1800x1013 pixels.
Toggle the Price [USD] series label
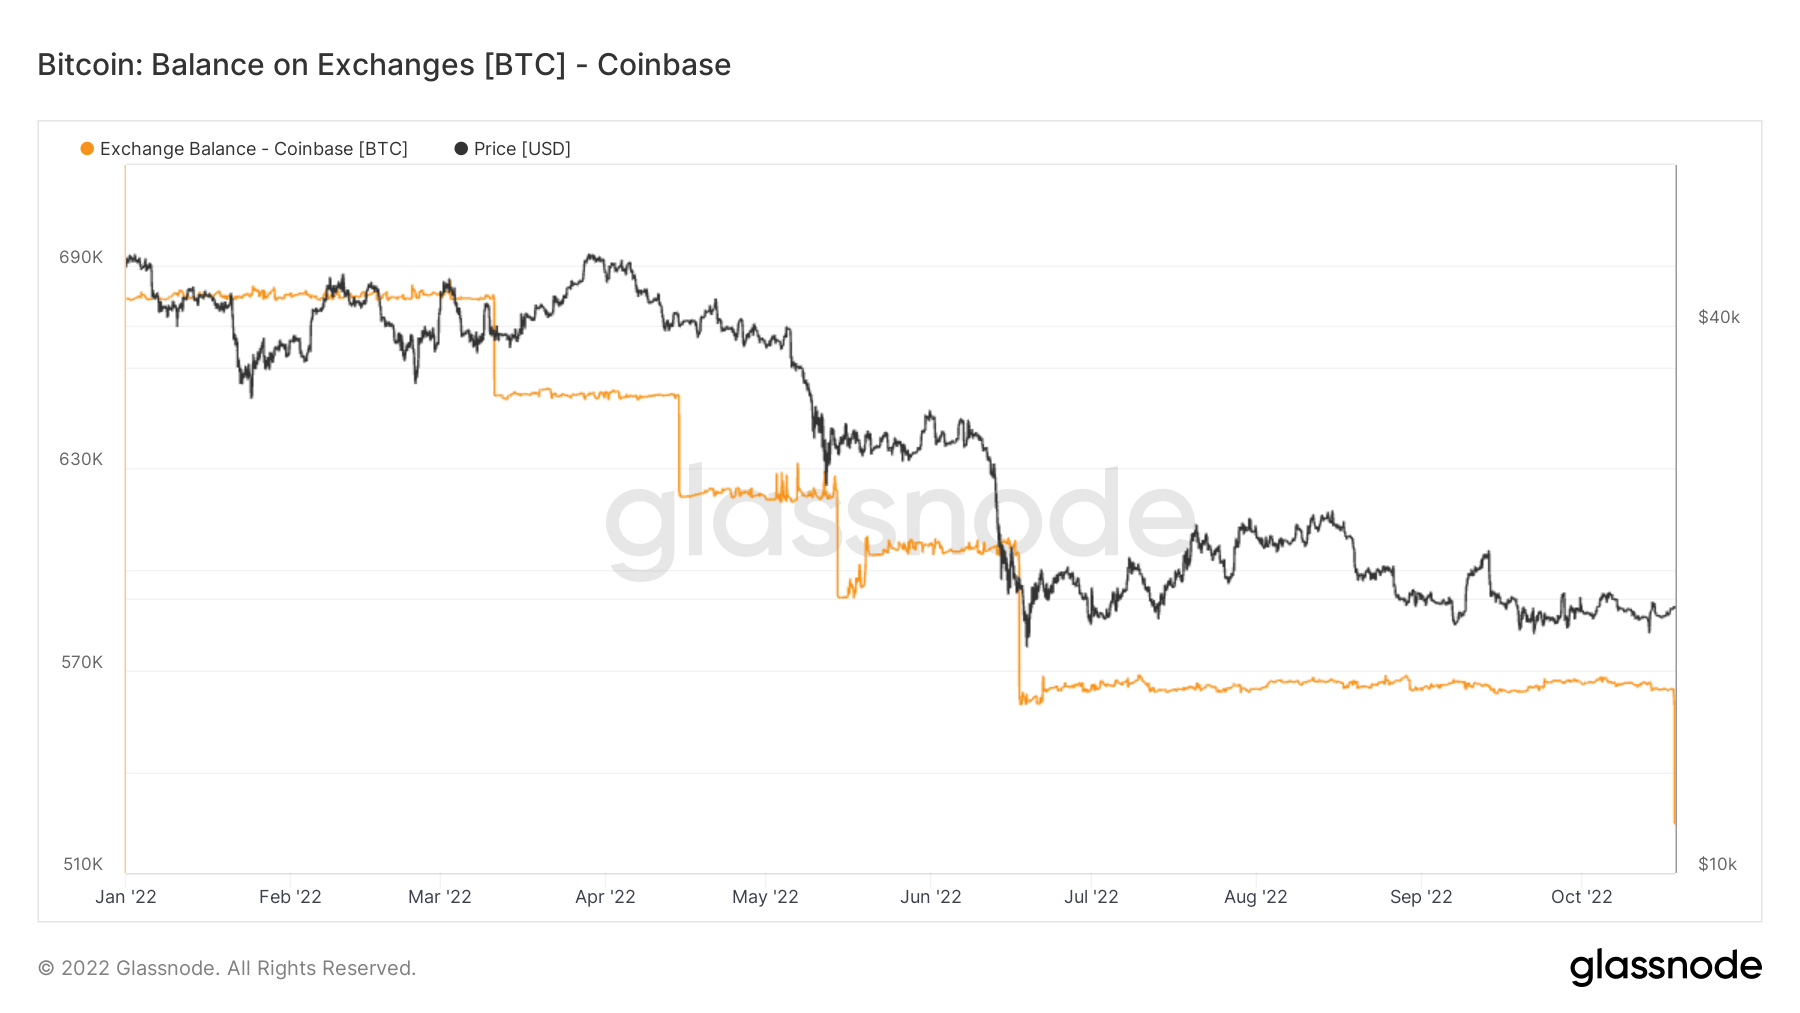[x=522, y=149]
